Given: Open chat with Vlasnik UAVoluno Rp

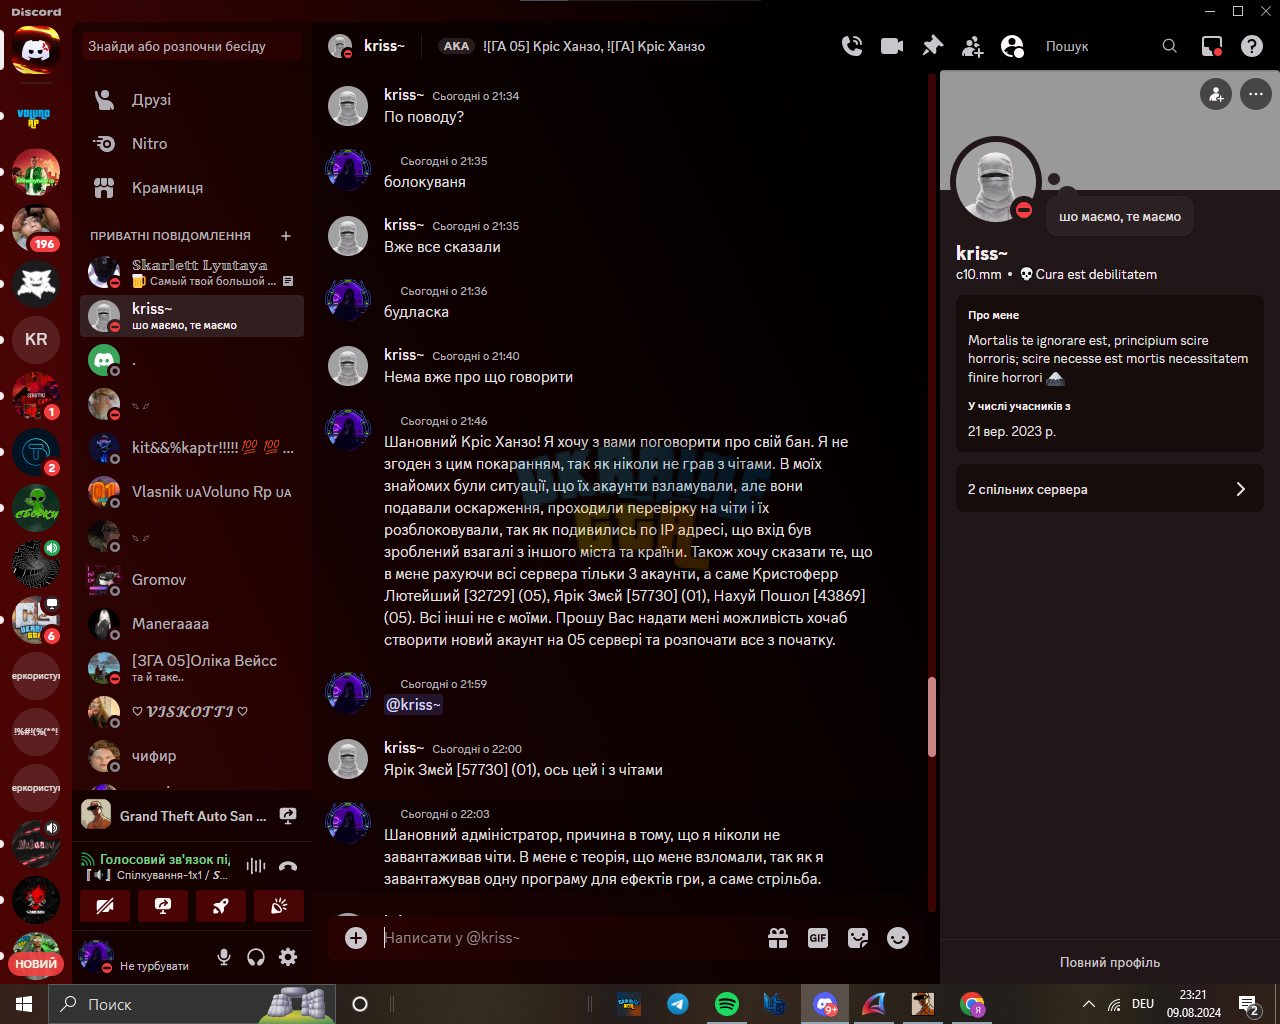Looking at the screenshot, I should point(192,492).
